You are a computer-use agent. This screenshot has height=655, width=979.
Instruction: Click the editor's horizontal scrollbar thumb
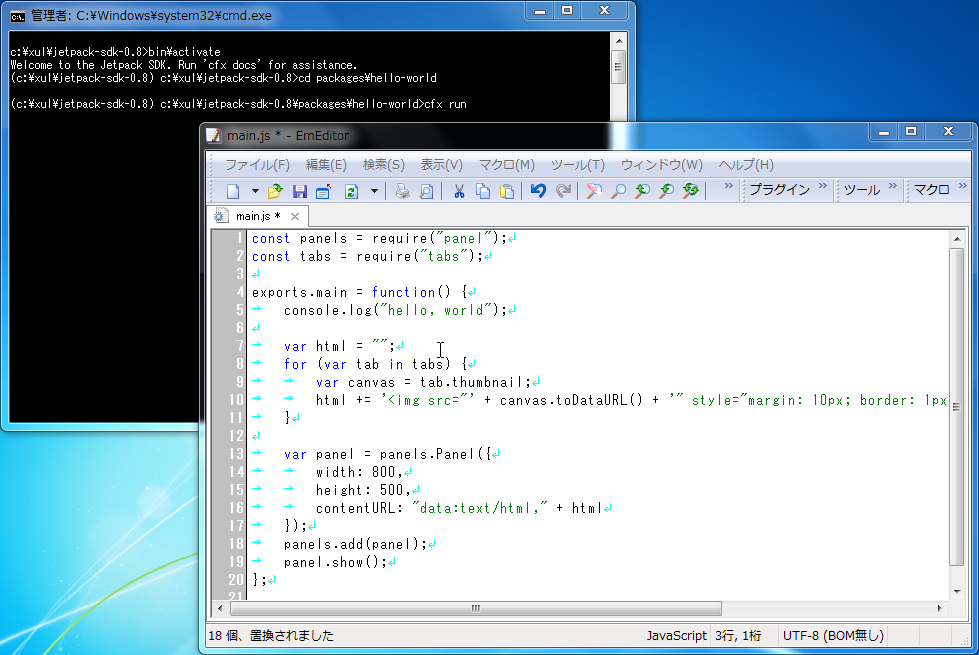tap(475, 608)
